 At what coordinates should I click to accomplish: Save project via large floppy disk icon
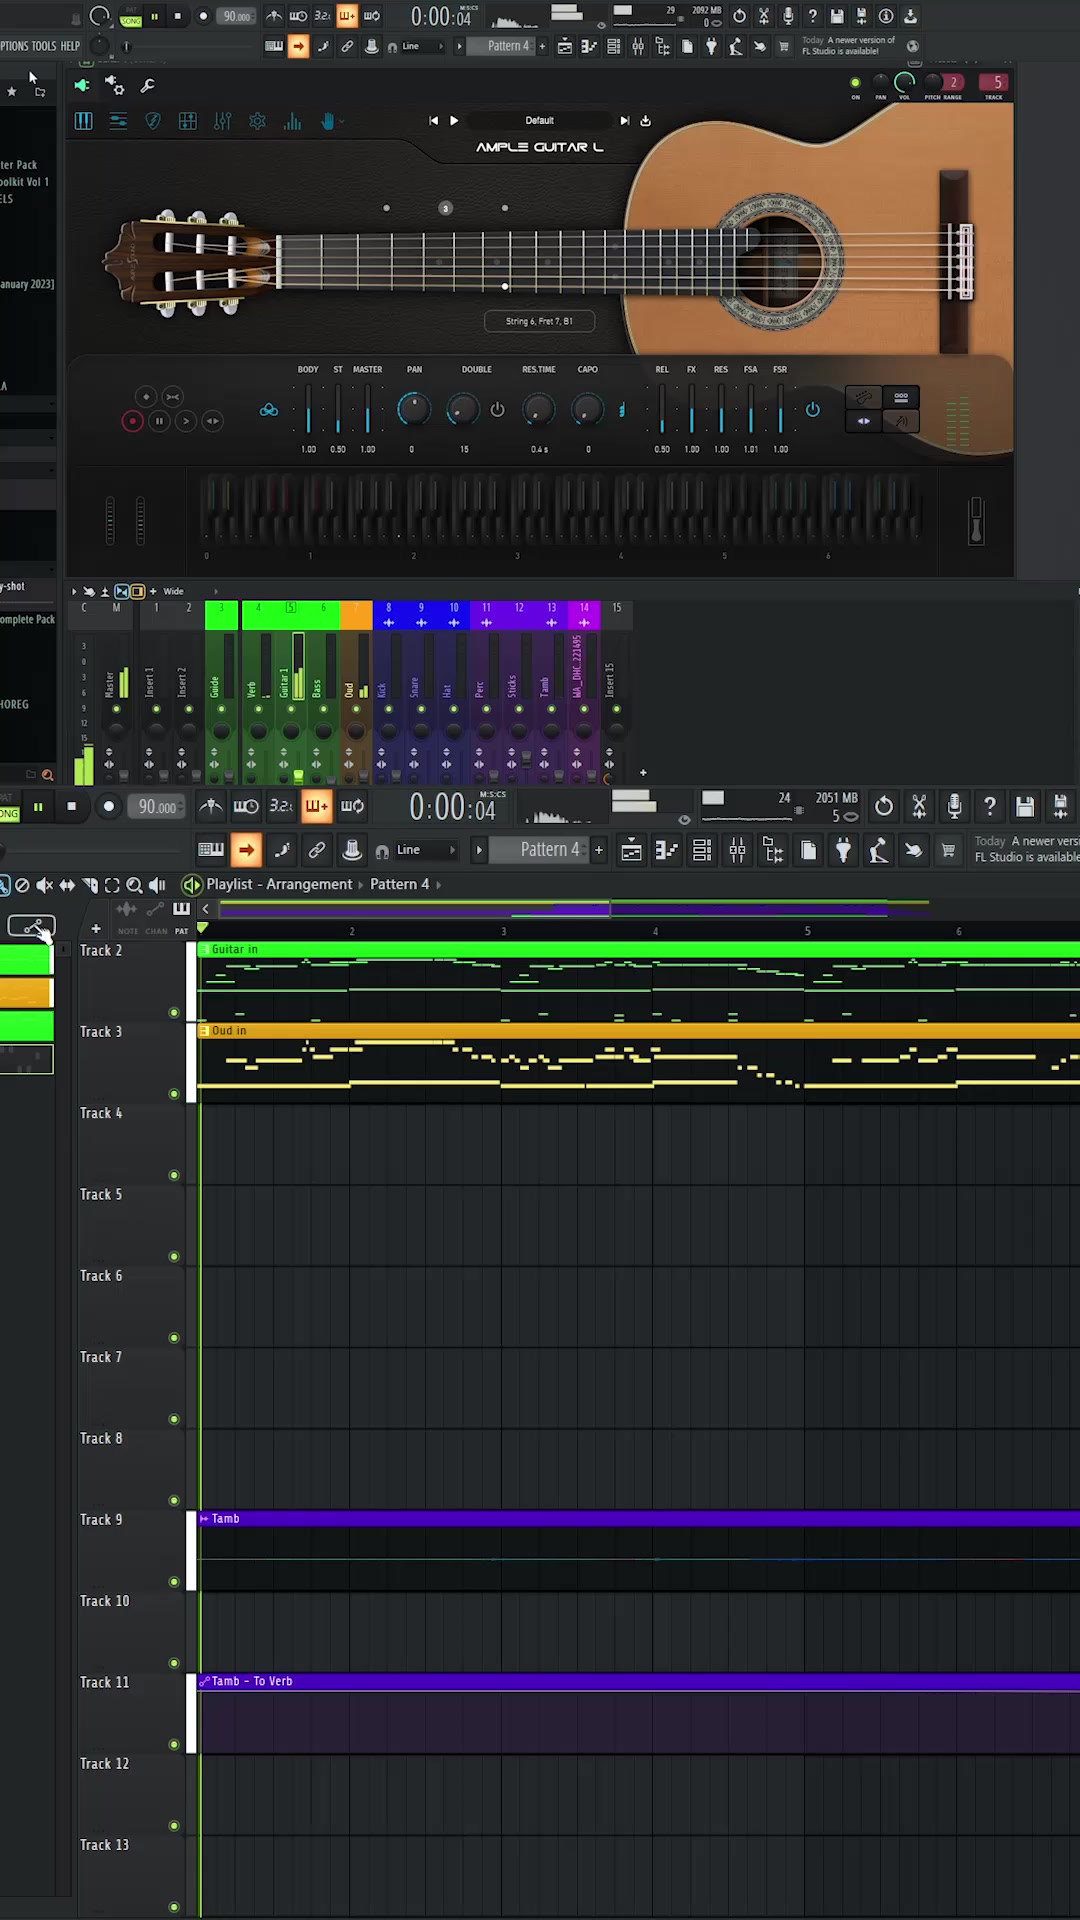point(1024,806)
